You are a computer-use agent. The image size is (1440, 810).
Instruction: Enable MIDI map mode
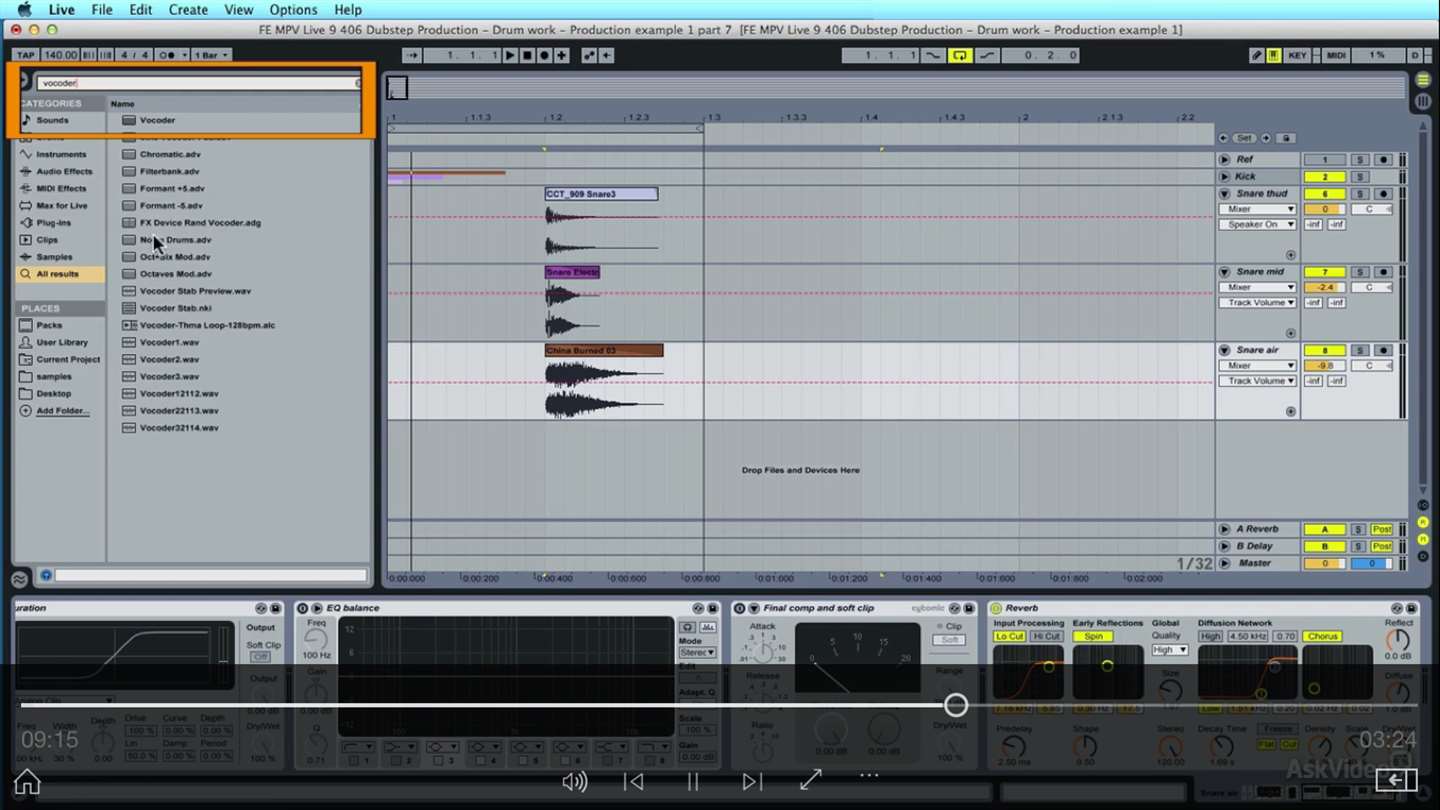pyautogui.click(x=1336, y=55)
